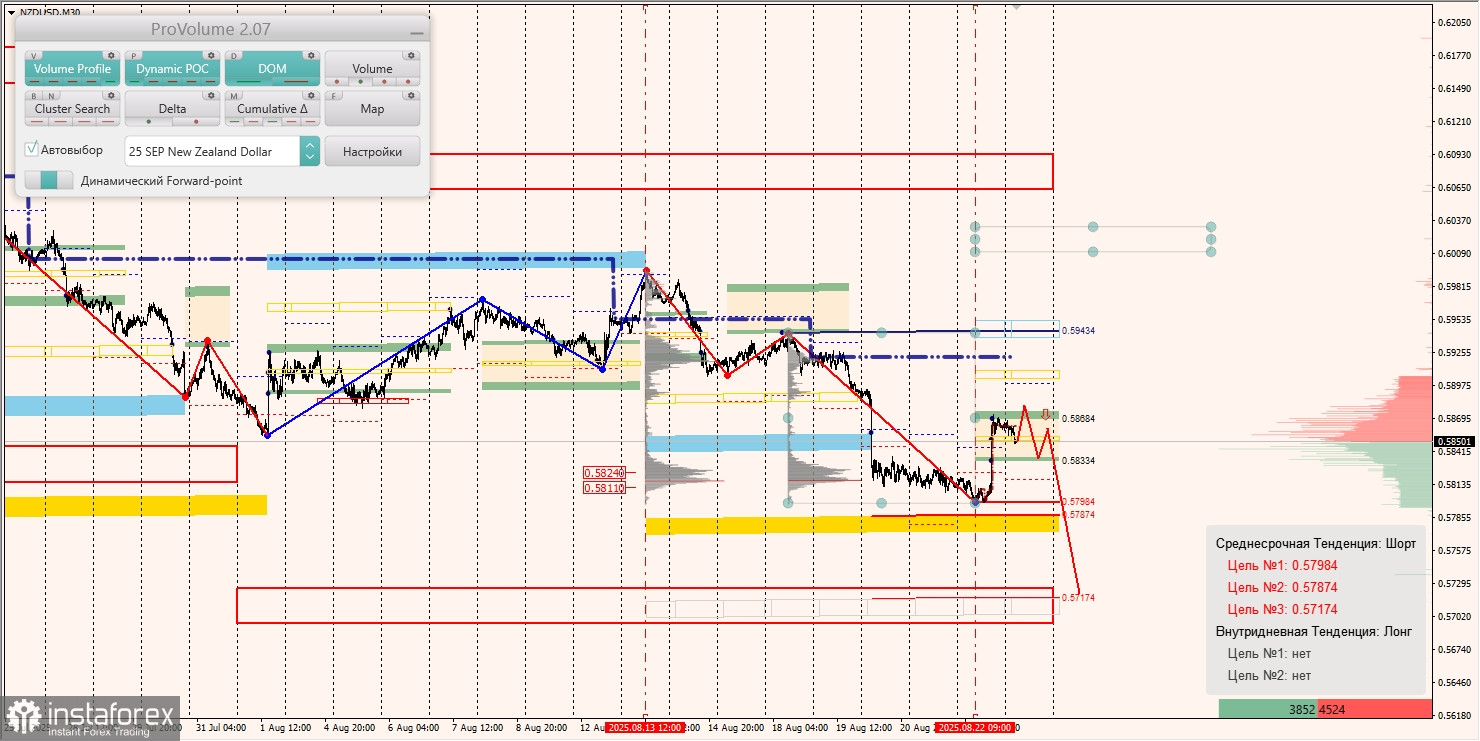The height and width of the screenshot is (741, 1480).
Task: Click the 2025.08.22 09:00 date marker
Action: pyautogui.click(x=975, y=728)
